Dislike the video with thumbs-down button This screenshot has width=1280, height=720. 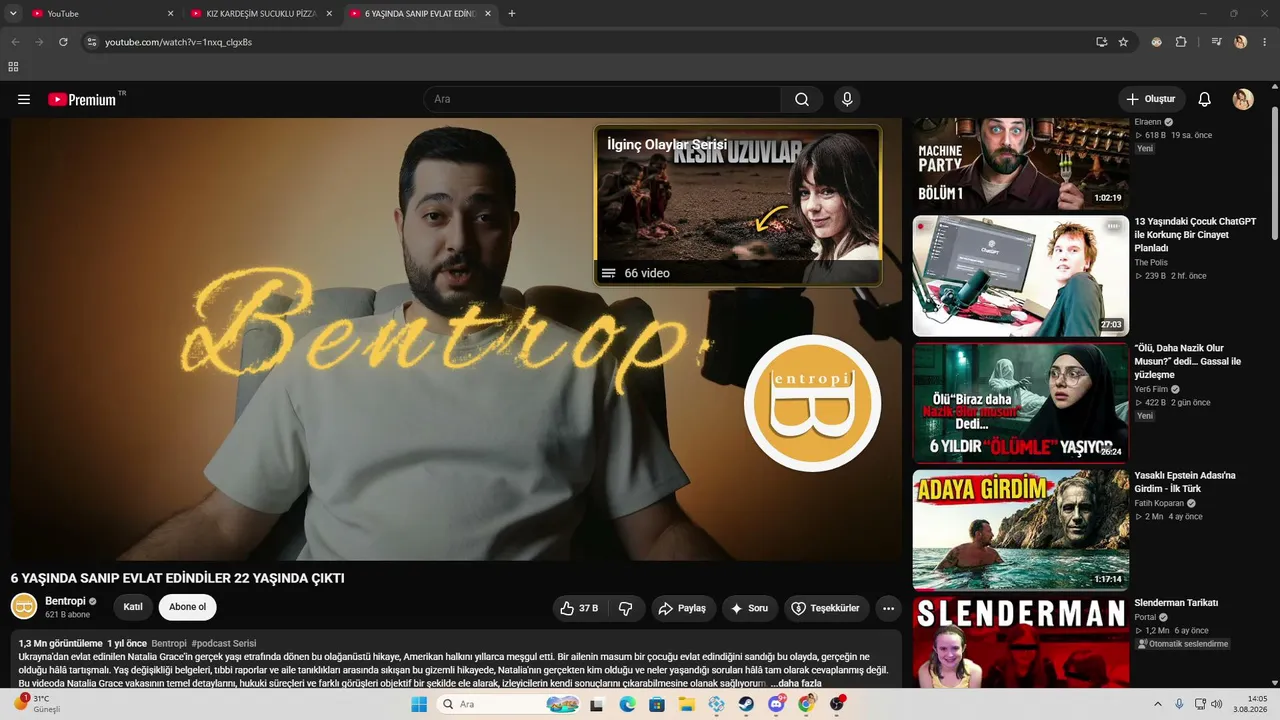(626, 608)
